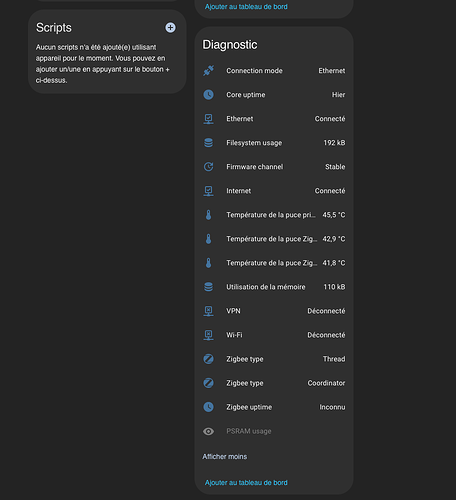Open Utilisation de la mémoire entity
The width and height of the screenshot is (456, 500).
[274, 287]
